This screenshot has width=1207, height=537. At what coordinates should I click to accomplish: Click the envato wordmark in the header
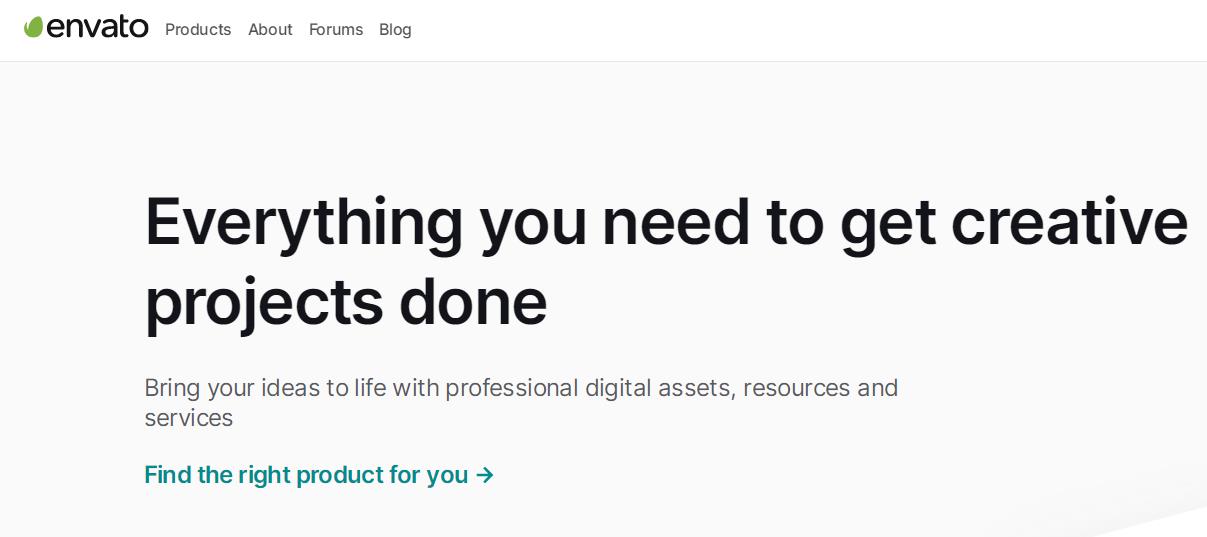[x=97, y=28]
